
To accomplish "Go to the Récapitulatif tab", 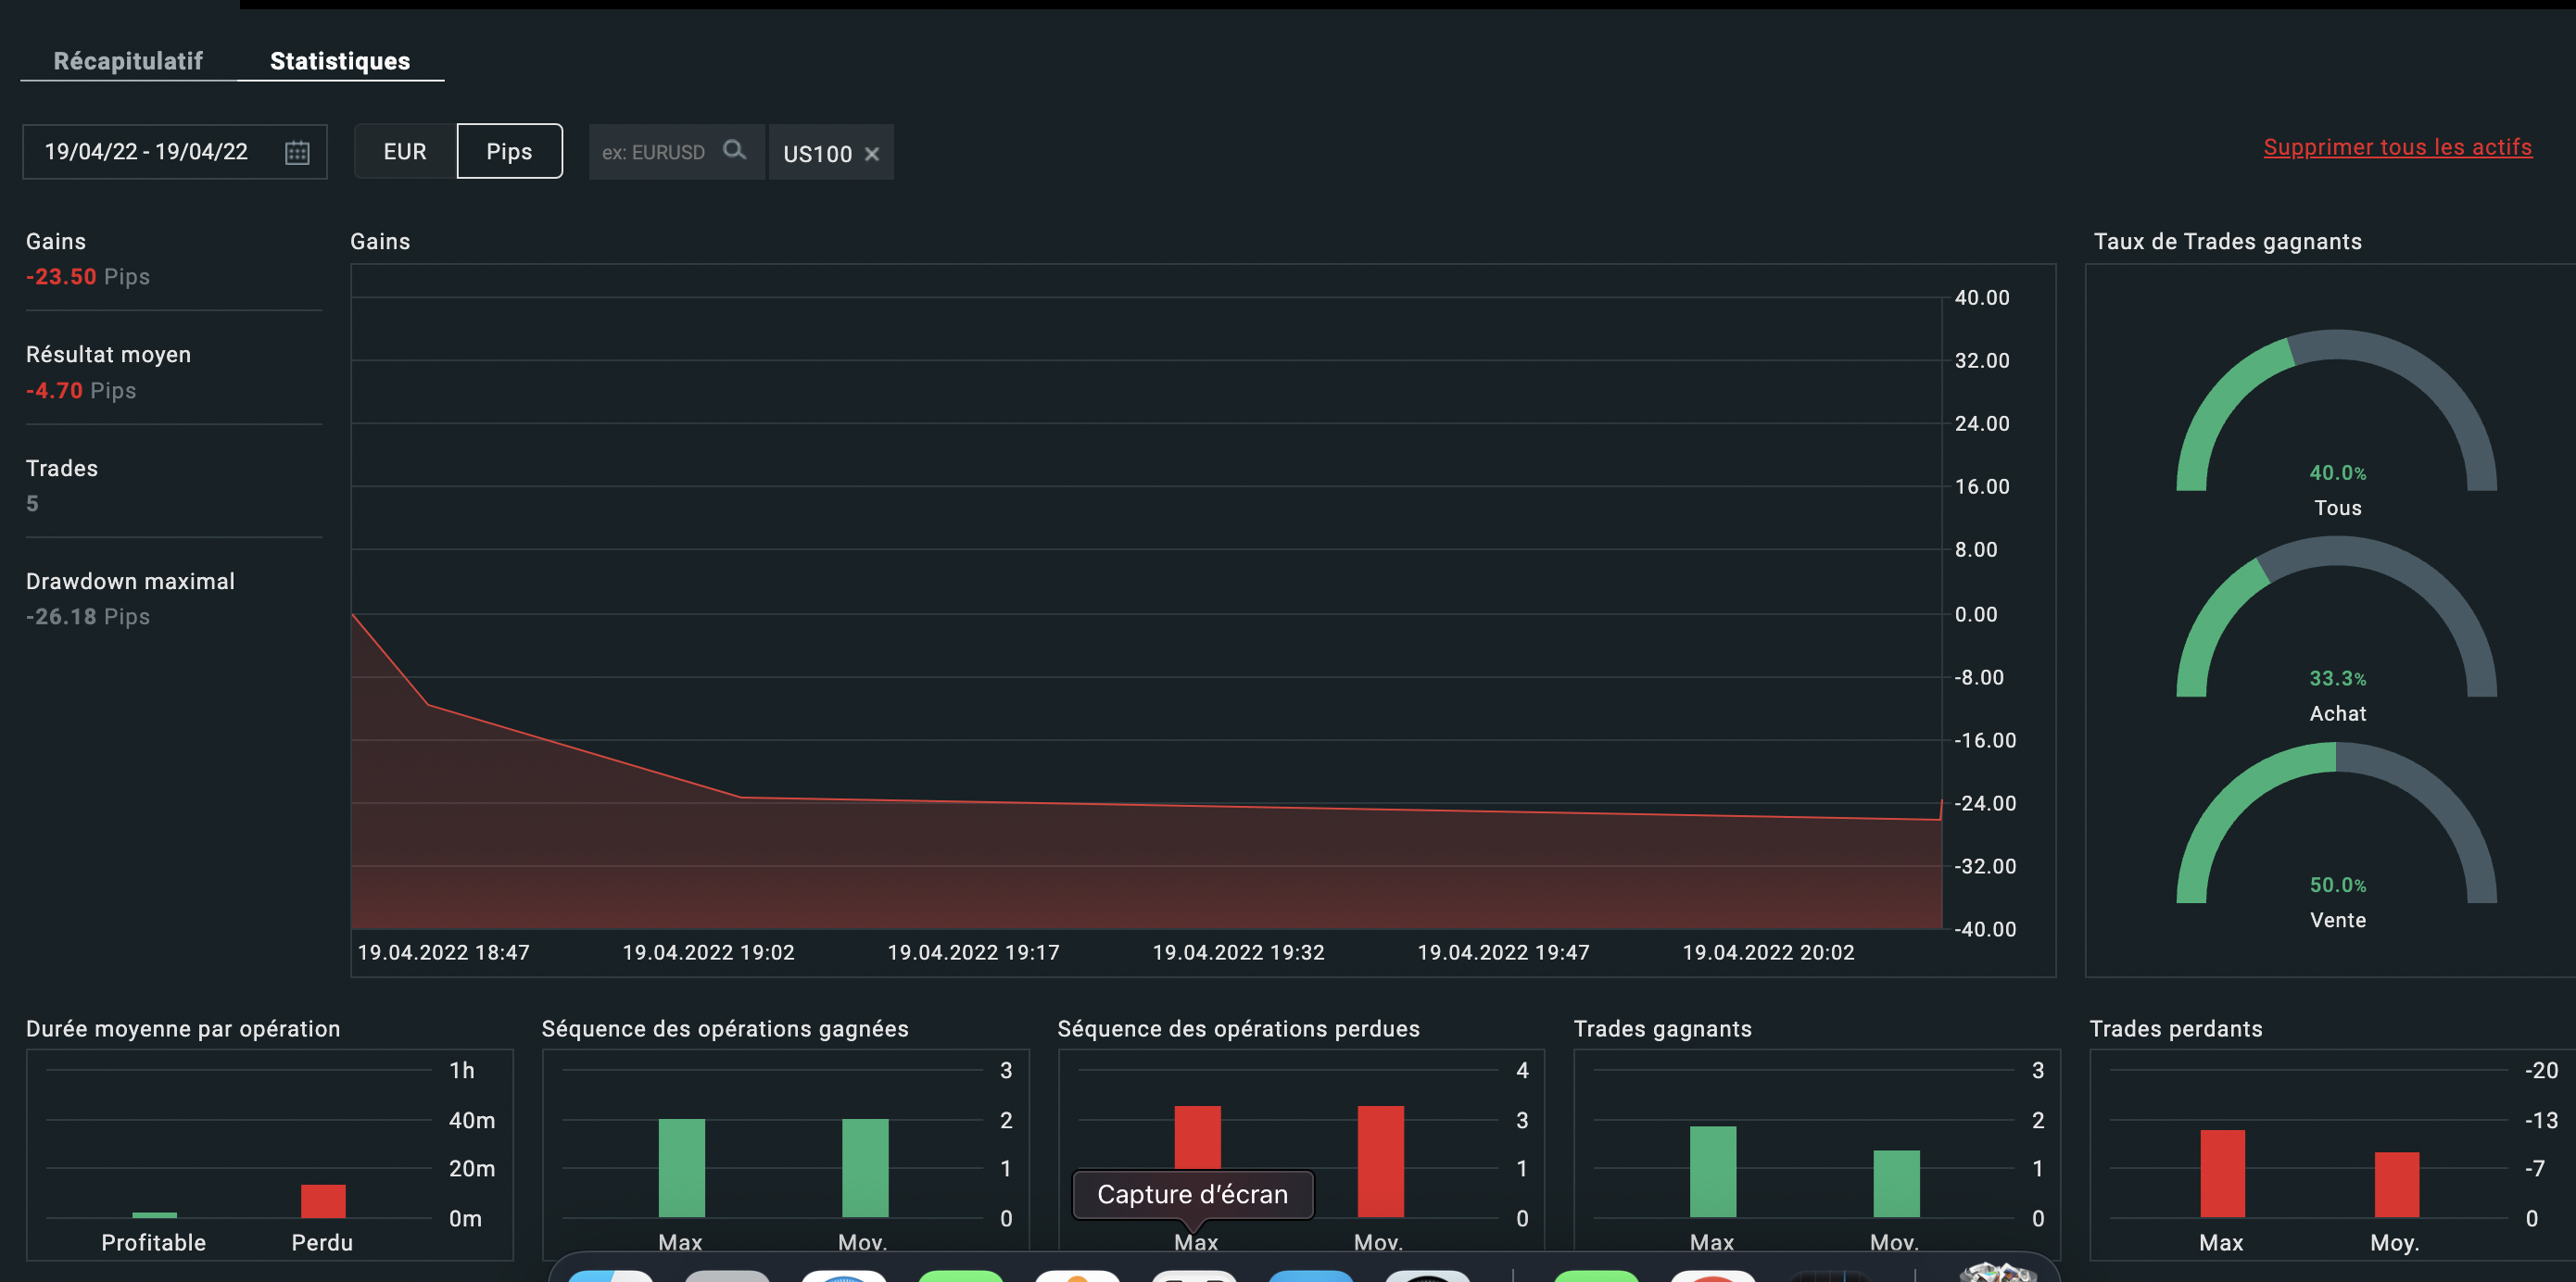I will [128, 61].
